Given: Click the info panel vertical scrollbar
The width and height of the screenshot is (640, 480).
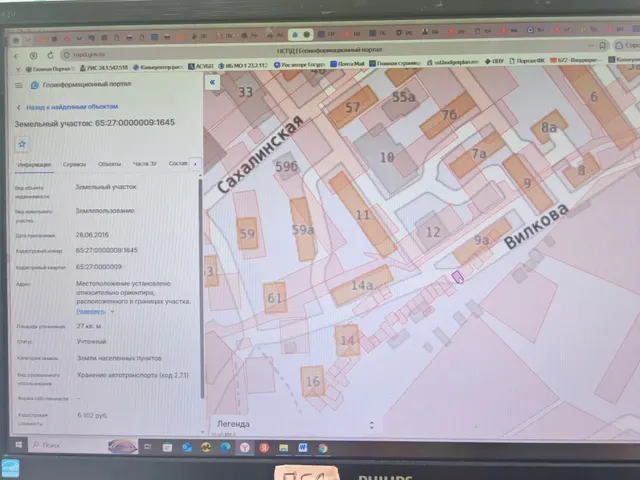Looking at the screenshot, I should (201, 287).
